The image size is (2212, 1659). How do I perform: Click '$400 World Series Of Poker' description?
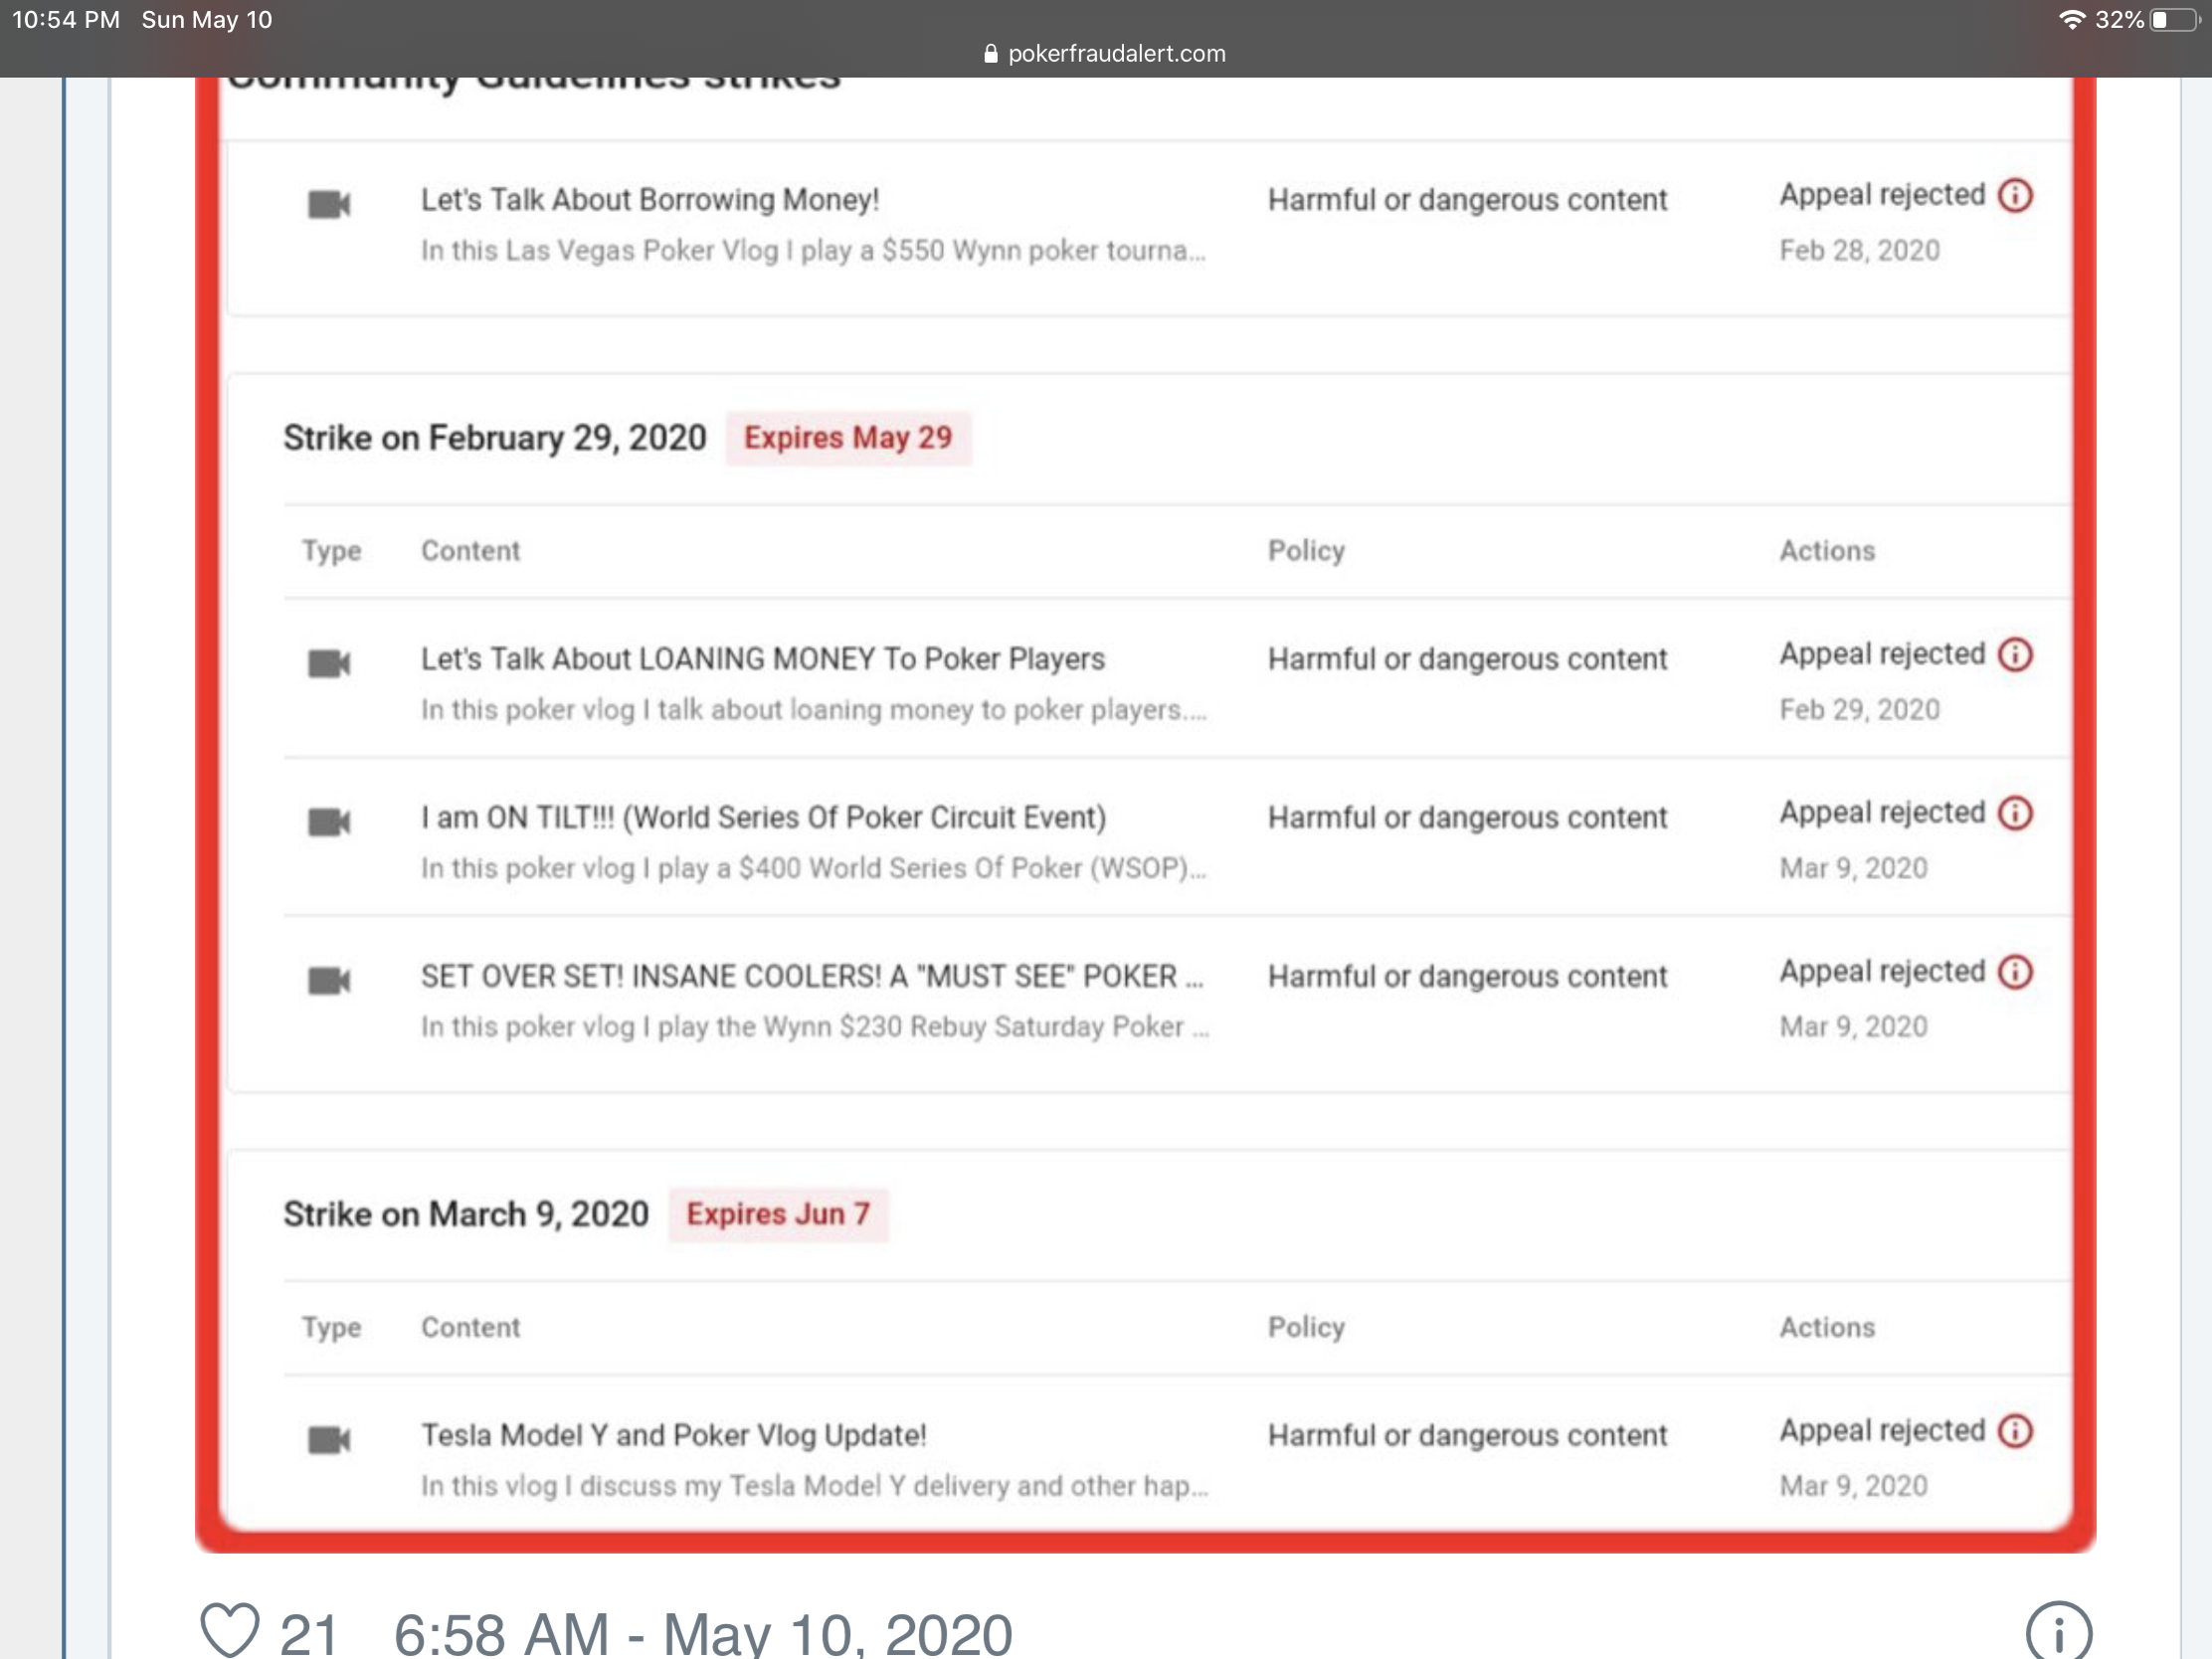(813, 868)
